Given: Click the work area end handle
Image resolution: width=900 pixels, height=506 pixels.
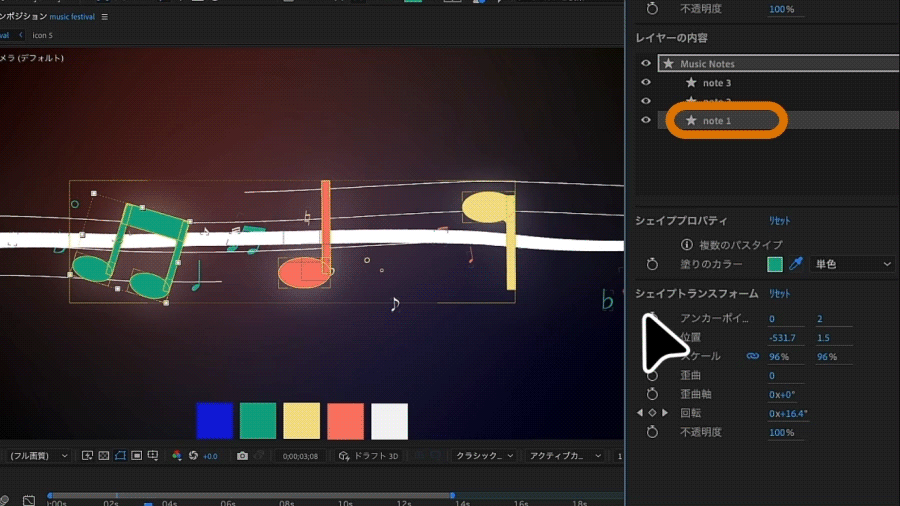Looking at the screenshot, I should tap(452, 495).
